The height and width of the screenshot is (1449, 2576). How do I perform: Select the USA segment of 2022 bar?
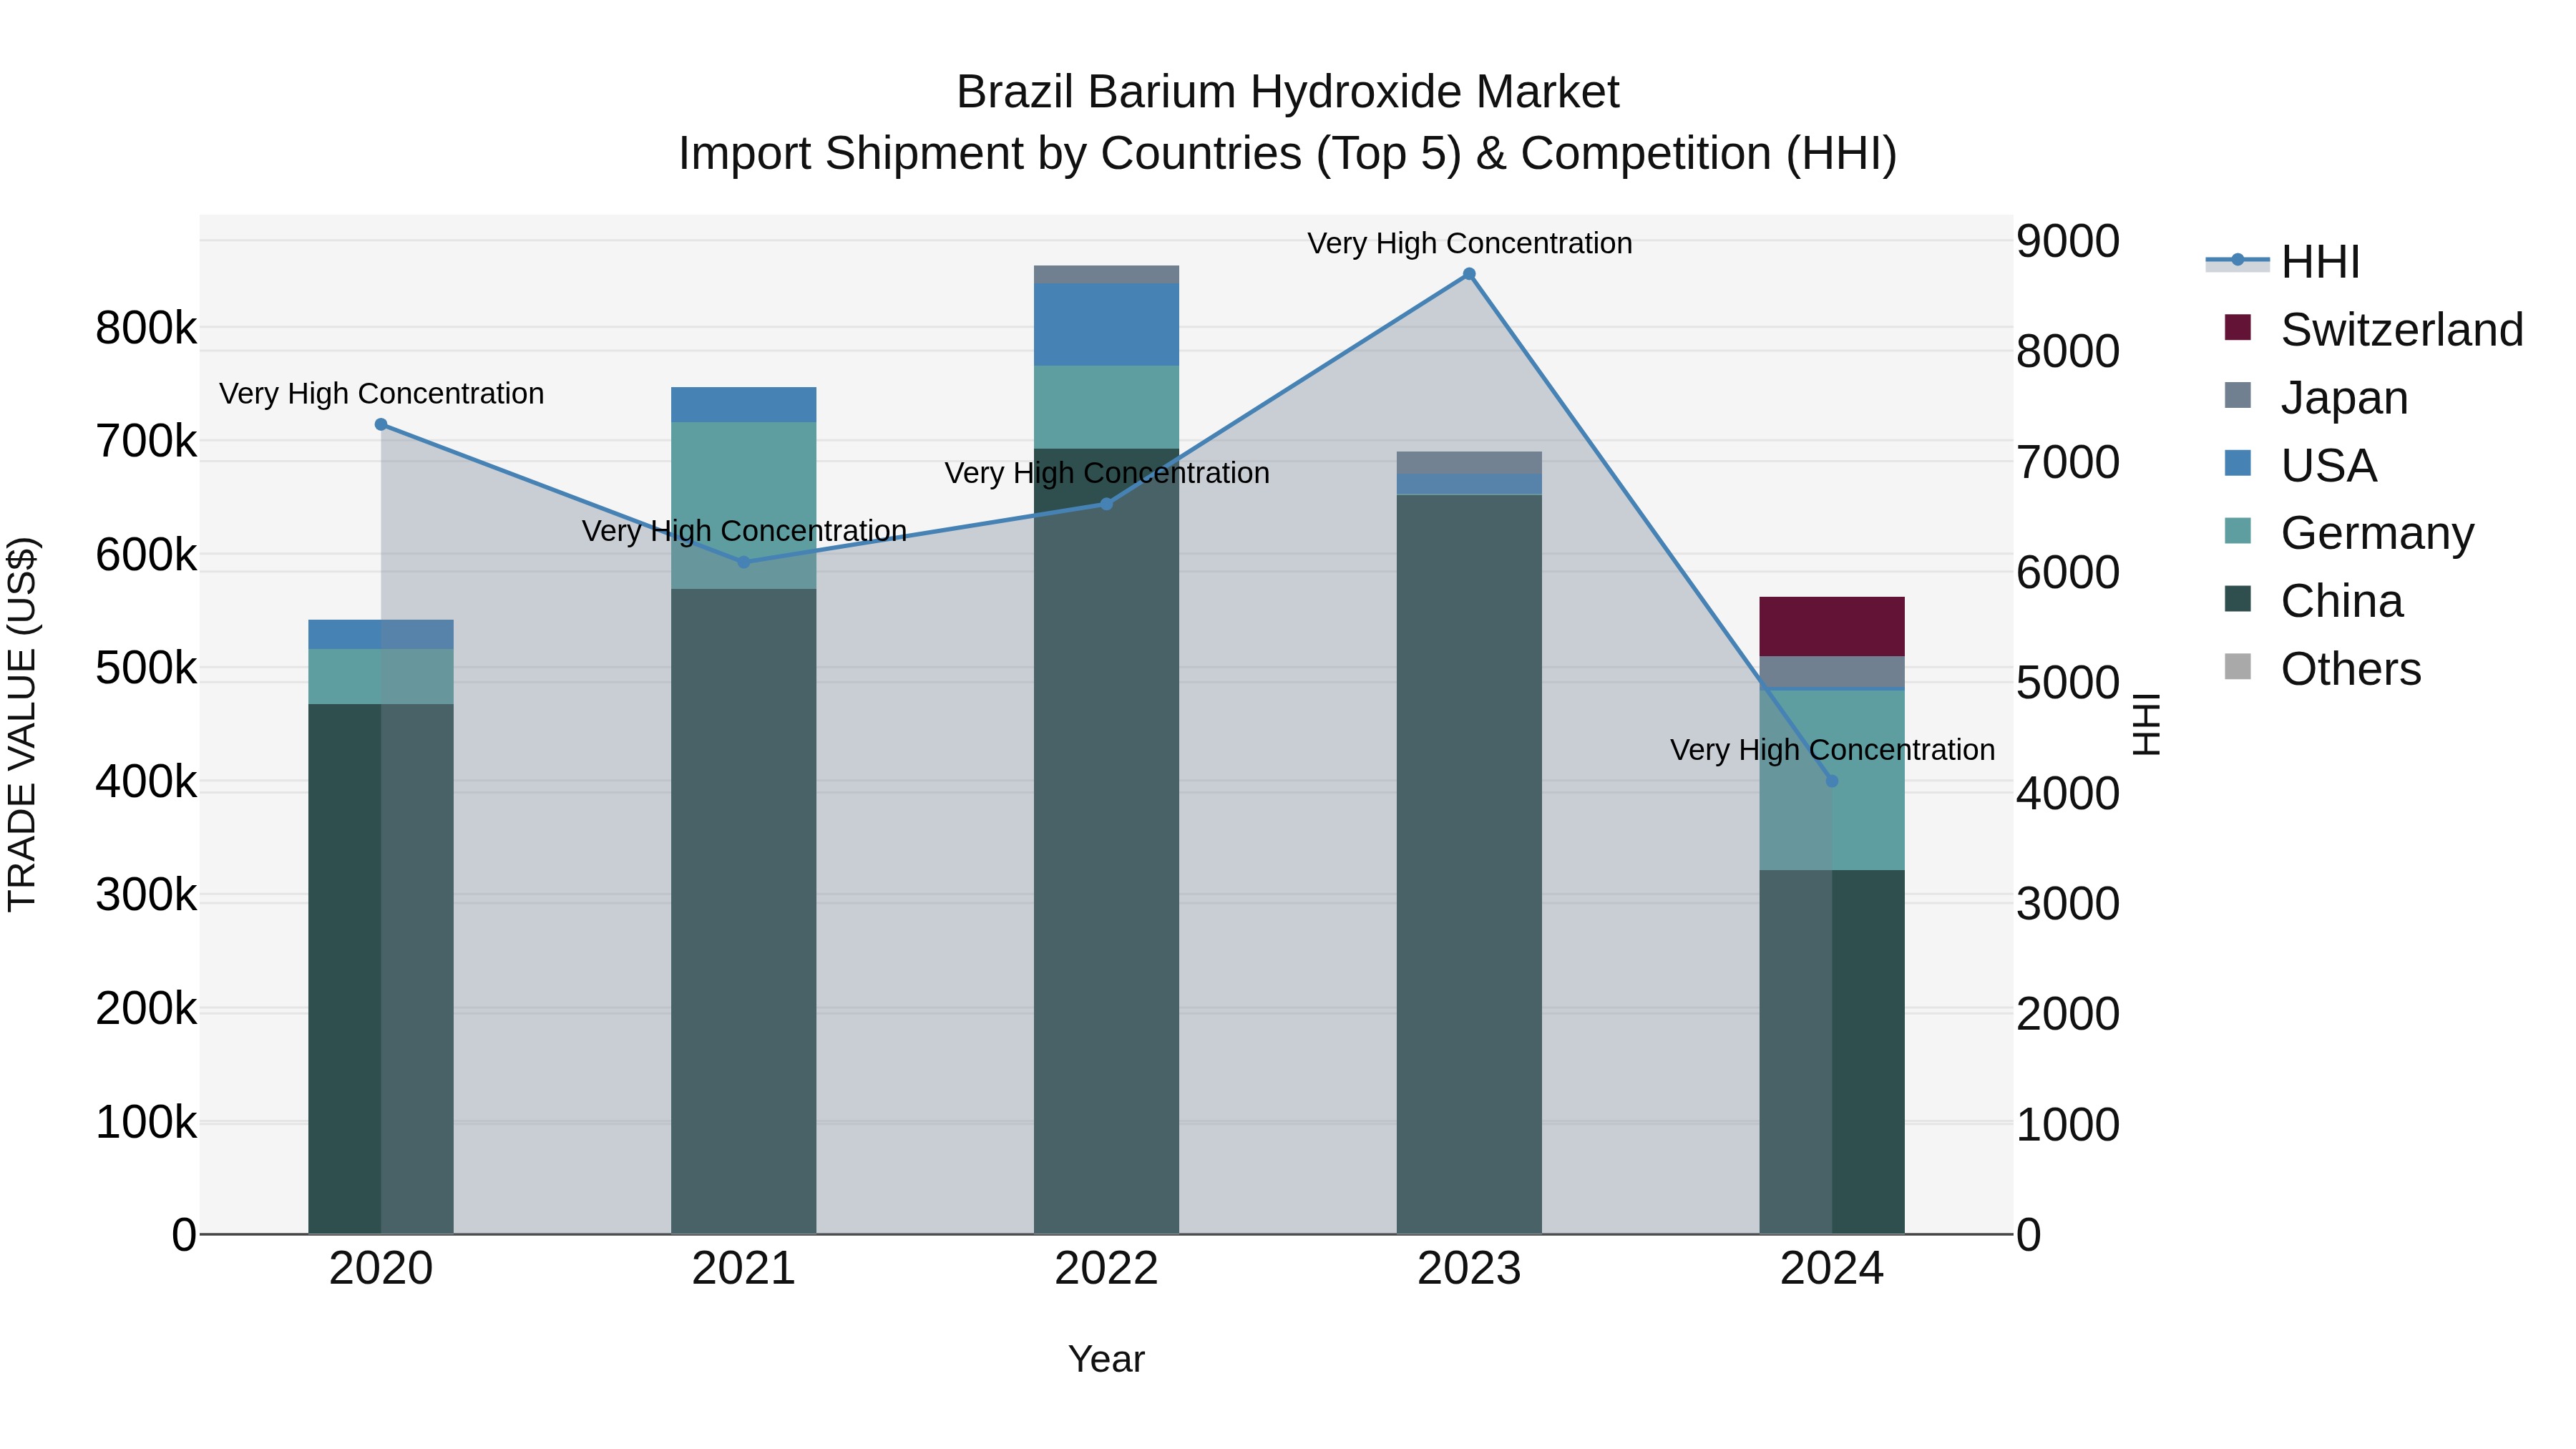1106,324
